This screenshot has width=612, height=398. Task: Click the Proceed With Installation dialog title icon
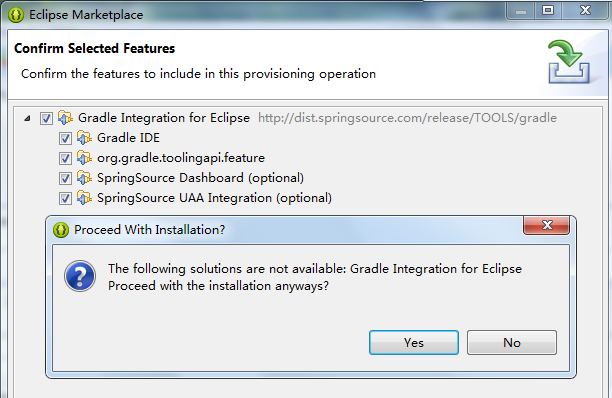61,230
